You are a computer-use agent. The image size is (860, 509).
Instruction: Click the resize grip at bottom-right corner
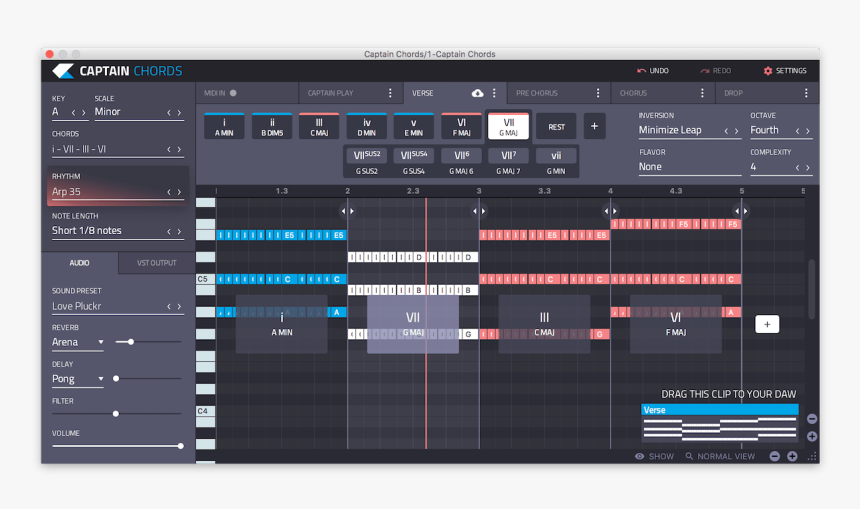coord(812,457)
